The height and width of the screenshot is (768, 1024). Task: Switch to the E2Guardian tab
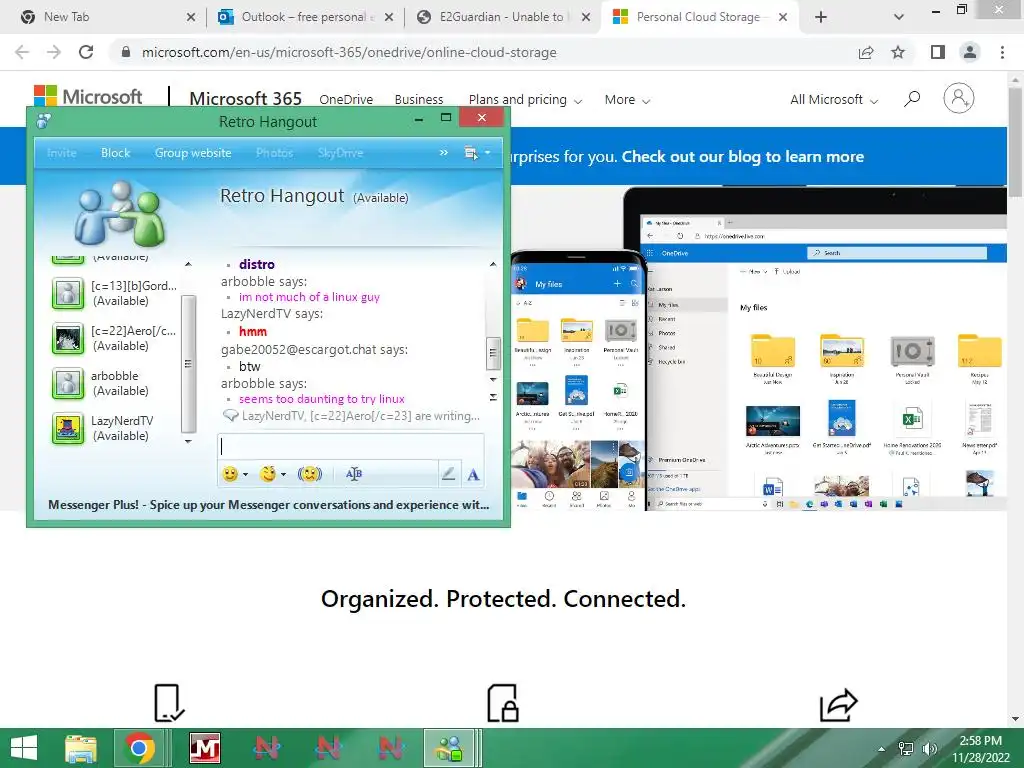click(501, 17)
